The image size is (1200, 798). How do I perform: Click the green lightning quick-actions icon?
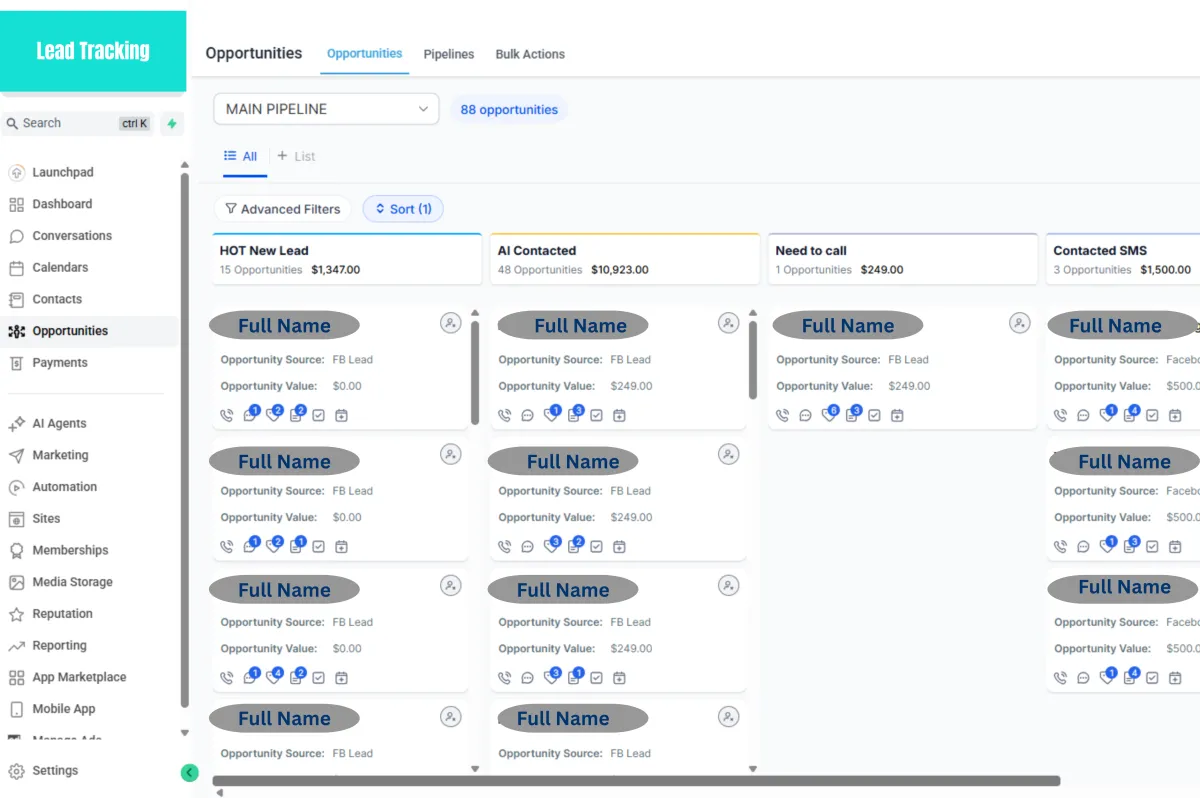point(172,124)
